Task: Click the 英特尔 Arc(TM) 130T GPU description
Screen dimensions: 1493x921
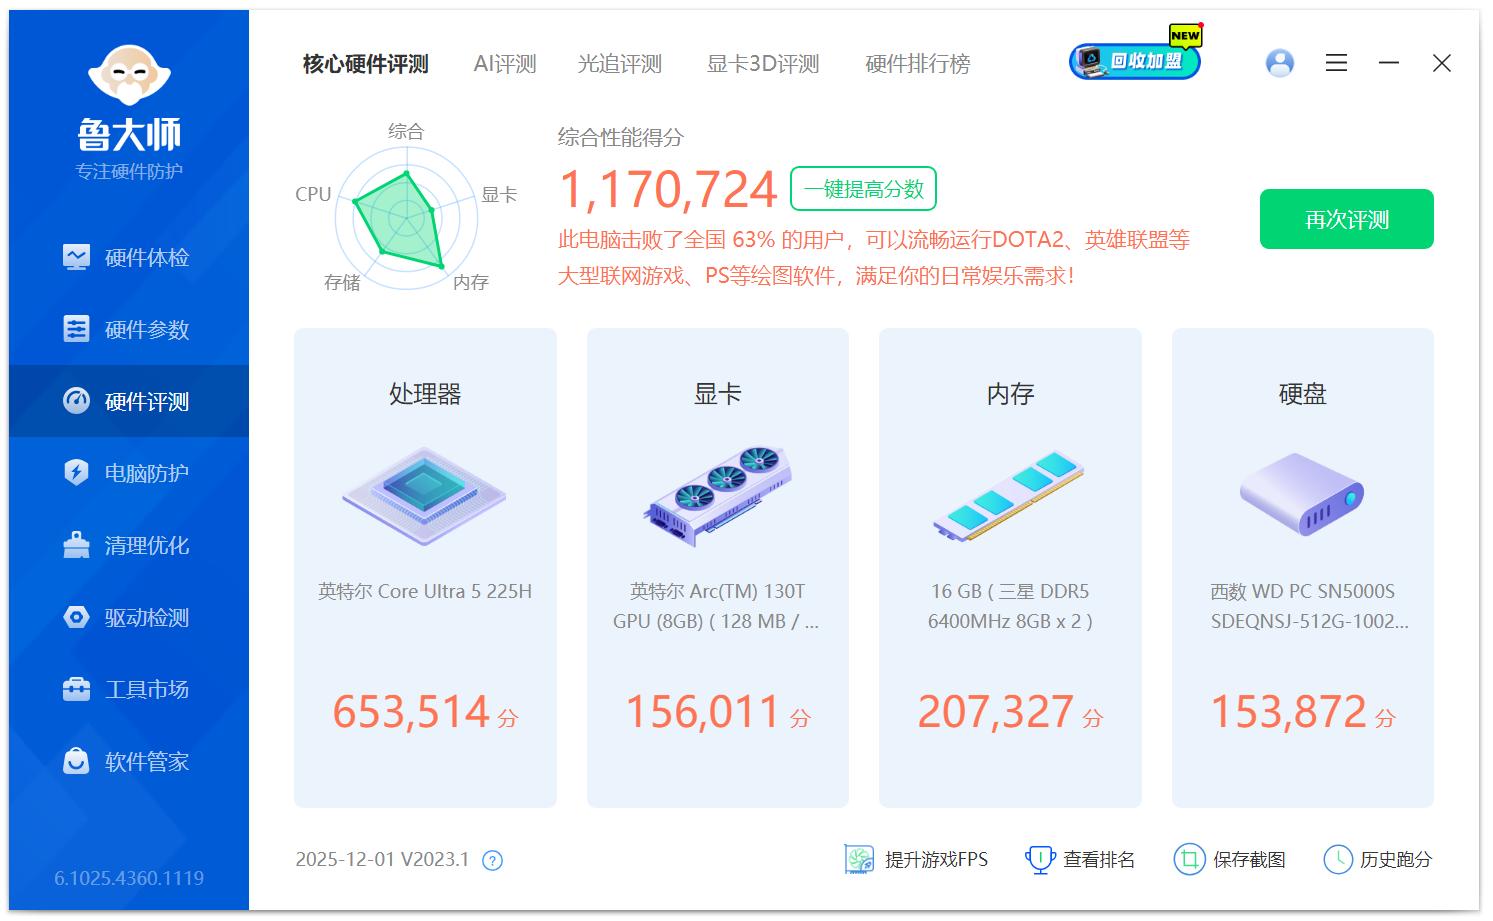Action: pyautogui.click(x=717, y=606)
